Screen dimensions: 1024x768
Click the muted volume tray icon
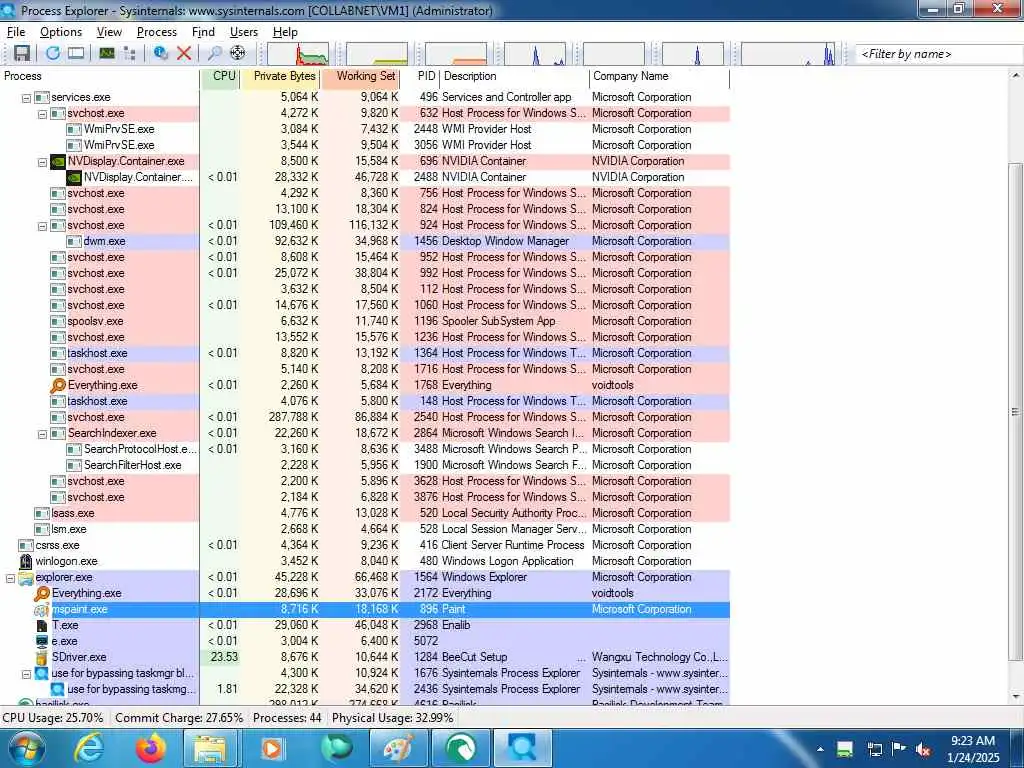(x=923, y=749)
